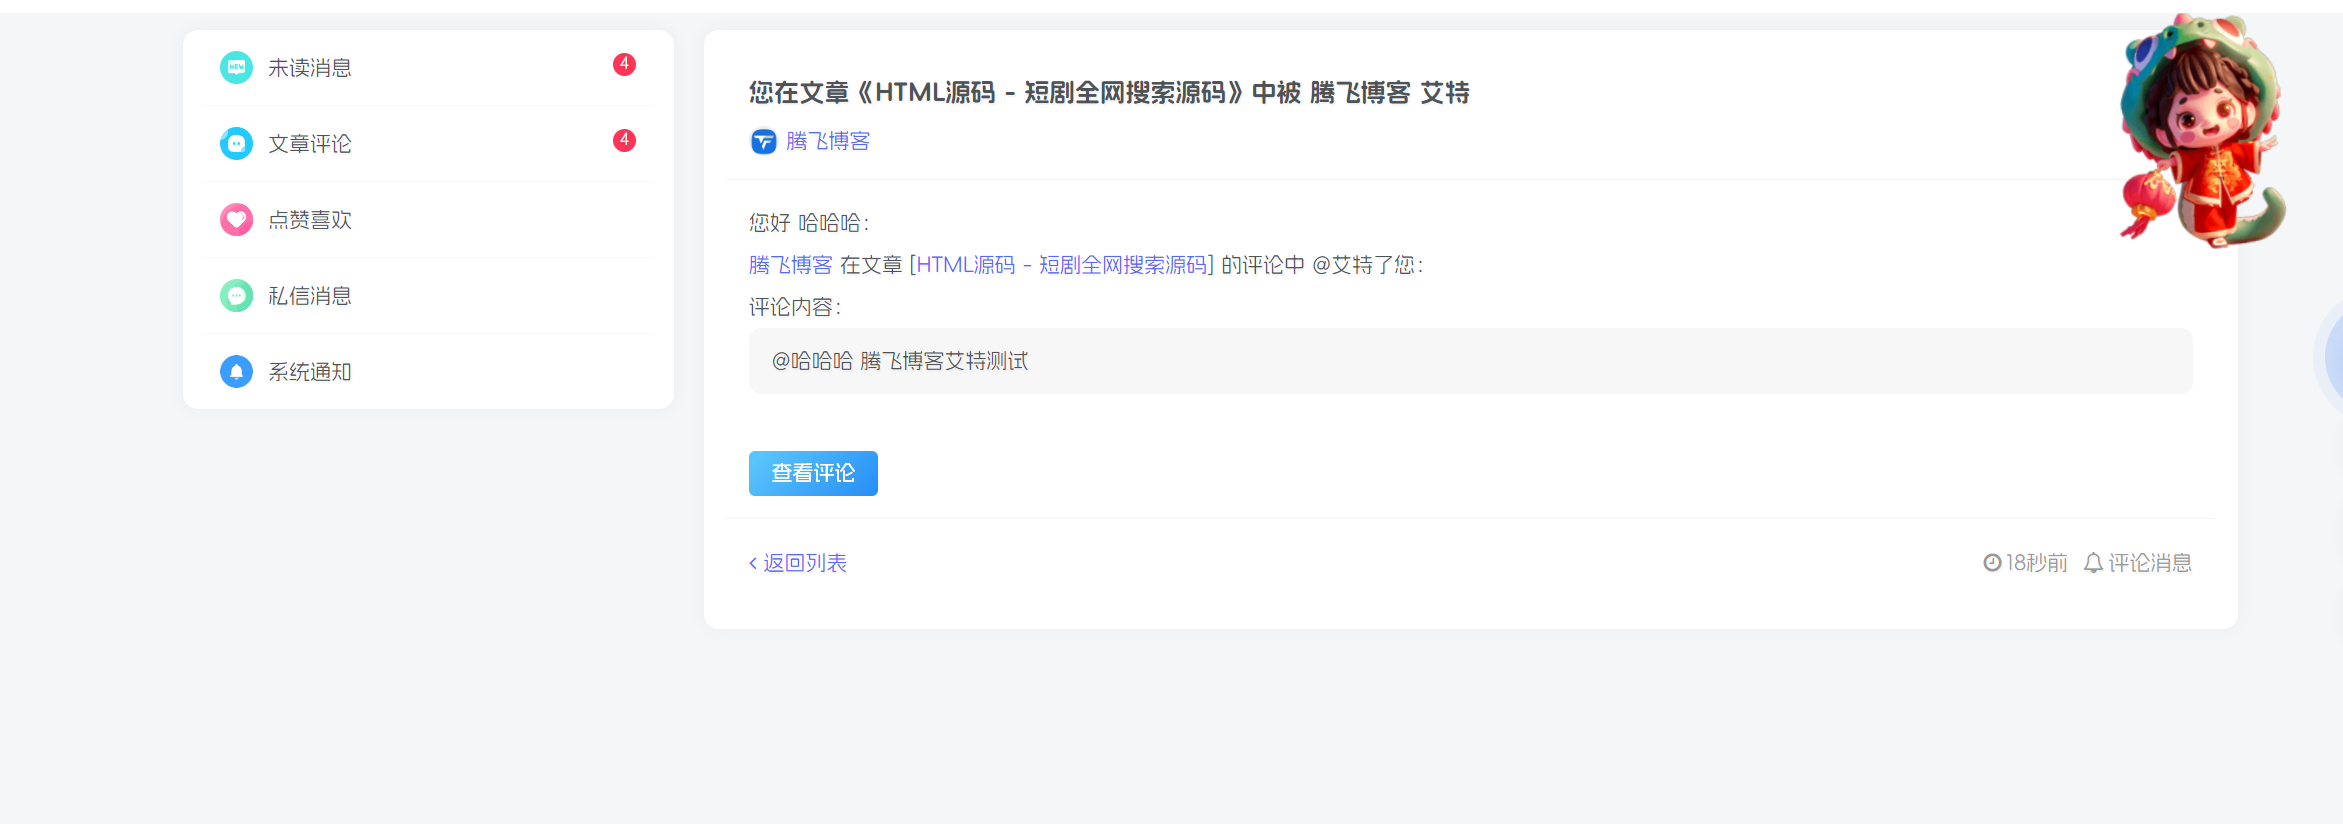The width and height of the screenshot is (2343, 824).
Task: Click the 文章评论 blue comment icon
Action: tap(236, 144)
